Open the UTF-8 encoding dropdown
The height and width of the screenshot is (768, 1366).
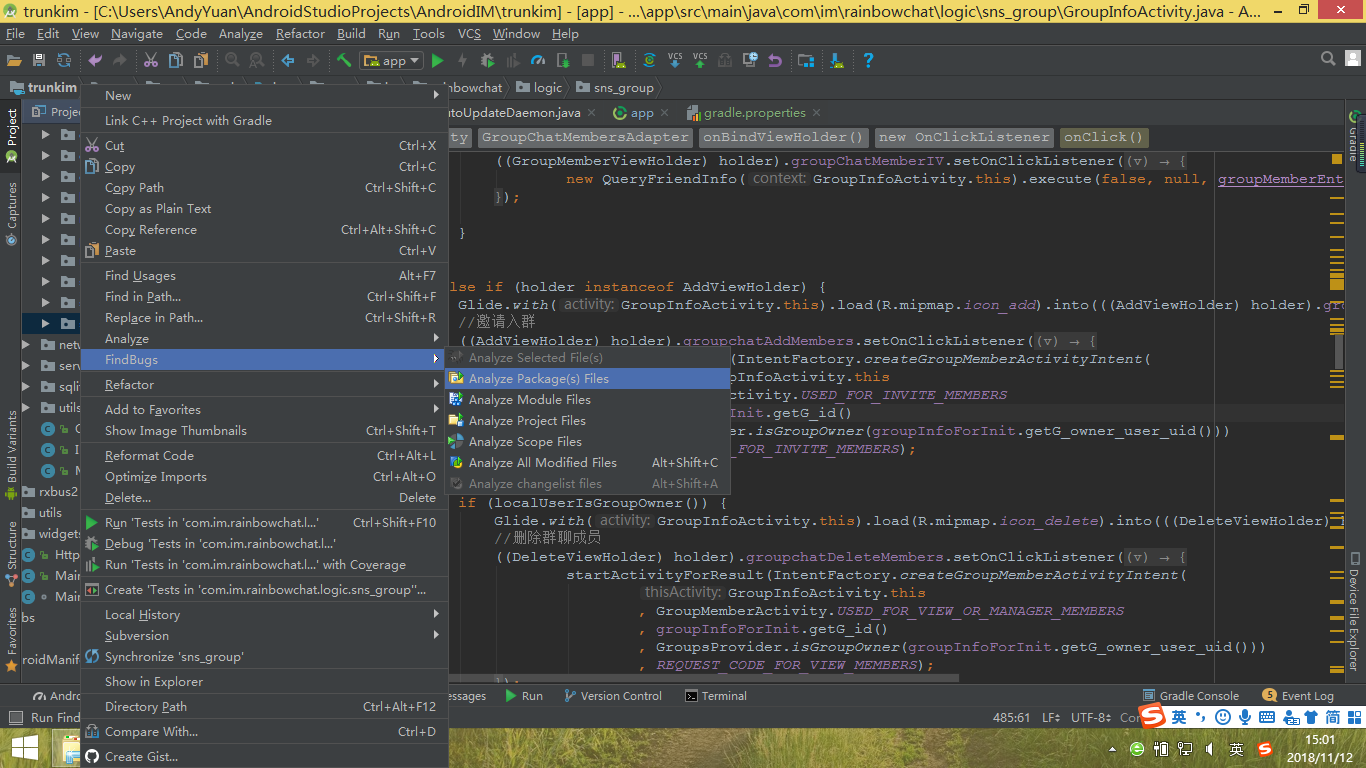1090,718
